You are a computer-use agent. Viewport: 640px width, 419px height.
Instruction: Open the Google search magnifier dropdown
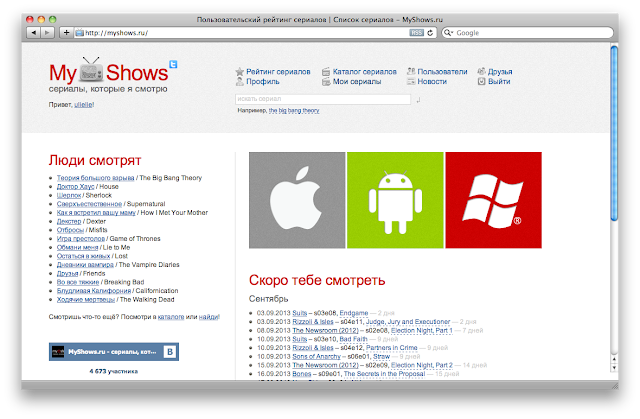coord(449,33)
